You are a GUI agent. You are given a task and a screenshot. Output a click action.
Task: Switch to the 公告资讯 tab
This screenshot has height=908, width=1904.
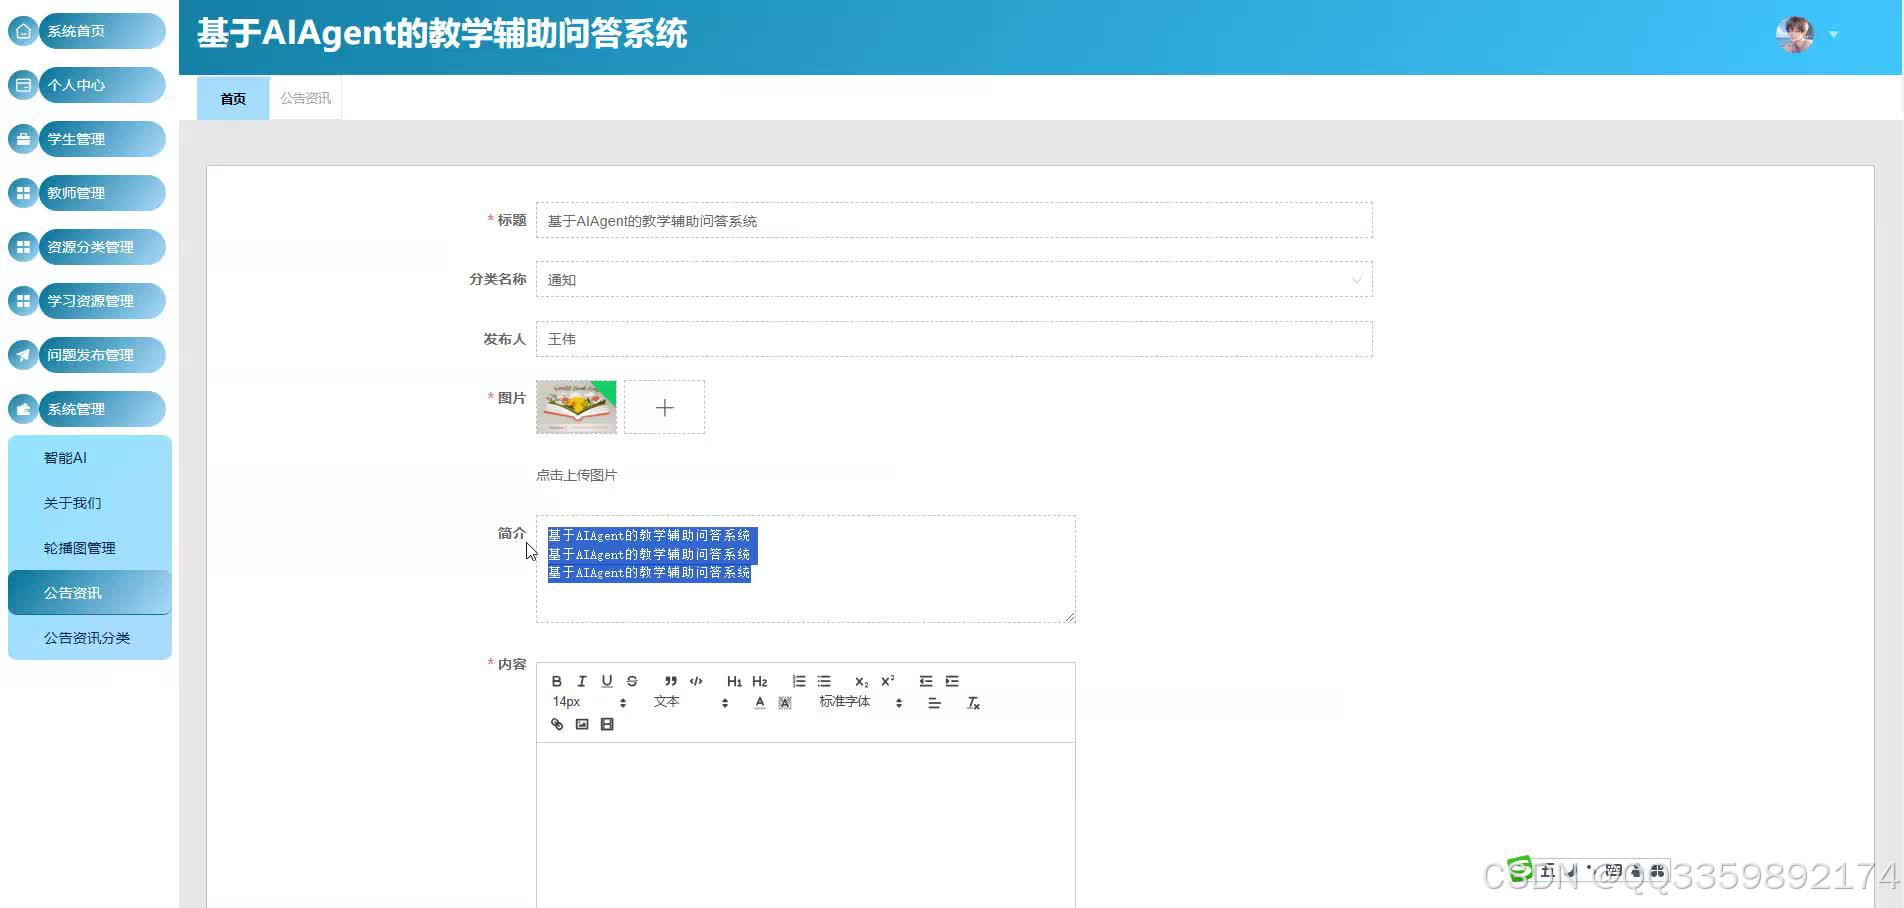pyautogui.click(x=304, y=97)
